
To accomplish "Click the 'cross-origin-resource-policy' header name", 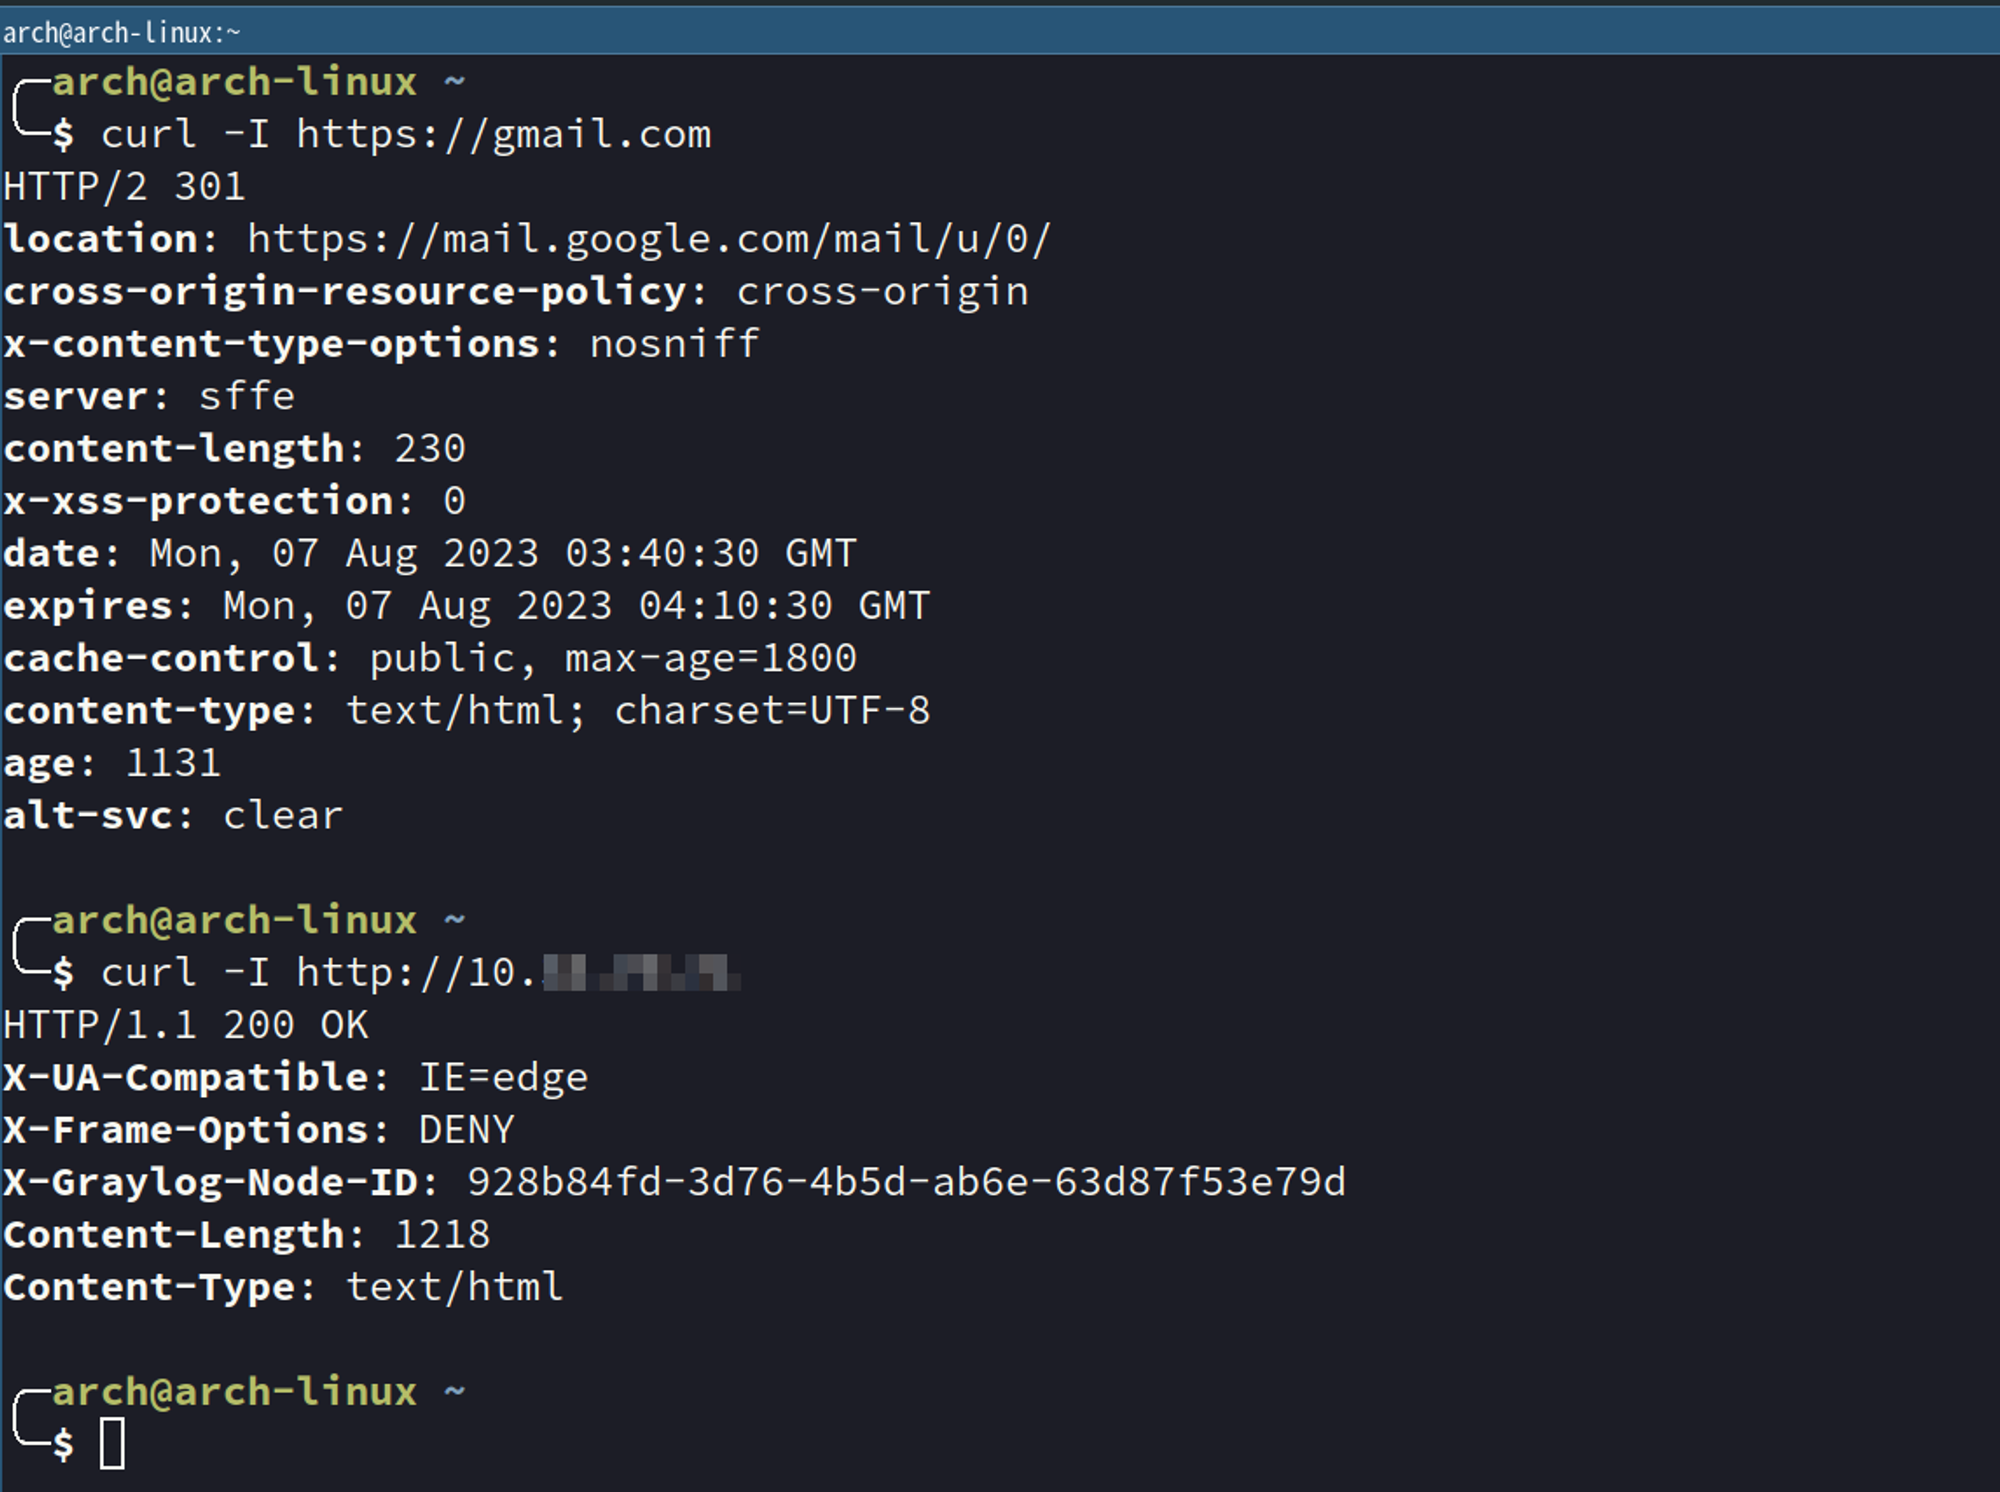I will pos(345,292).
